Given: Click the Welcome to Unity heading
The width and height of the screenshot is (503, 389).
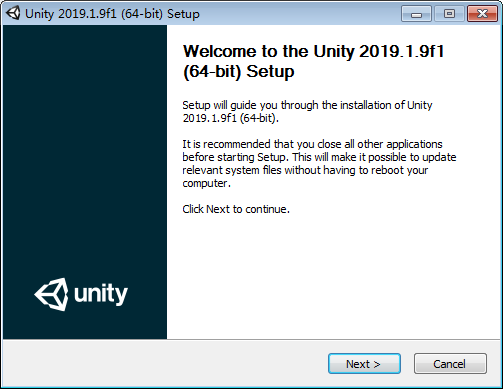Looking at the screenshot, I should click(313, 61).
